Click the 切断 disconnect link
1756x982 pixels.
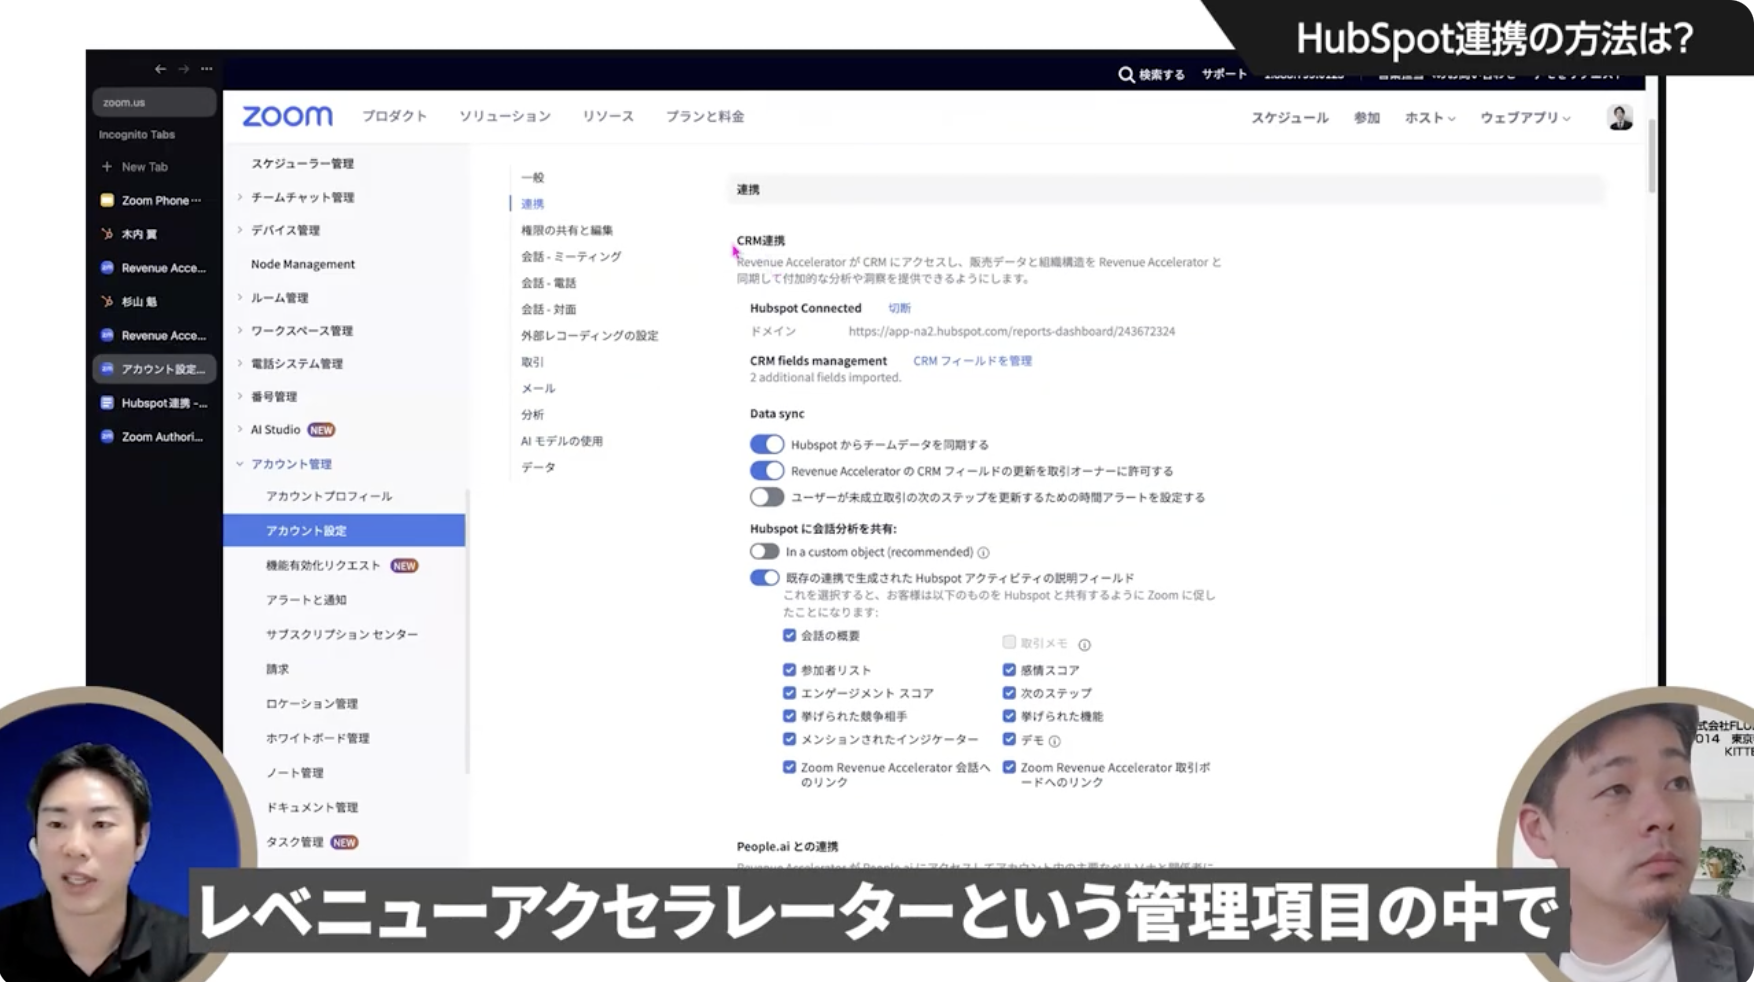899,309
